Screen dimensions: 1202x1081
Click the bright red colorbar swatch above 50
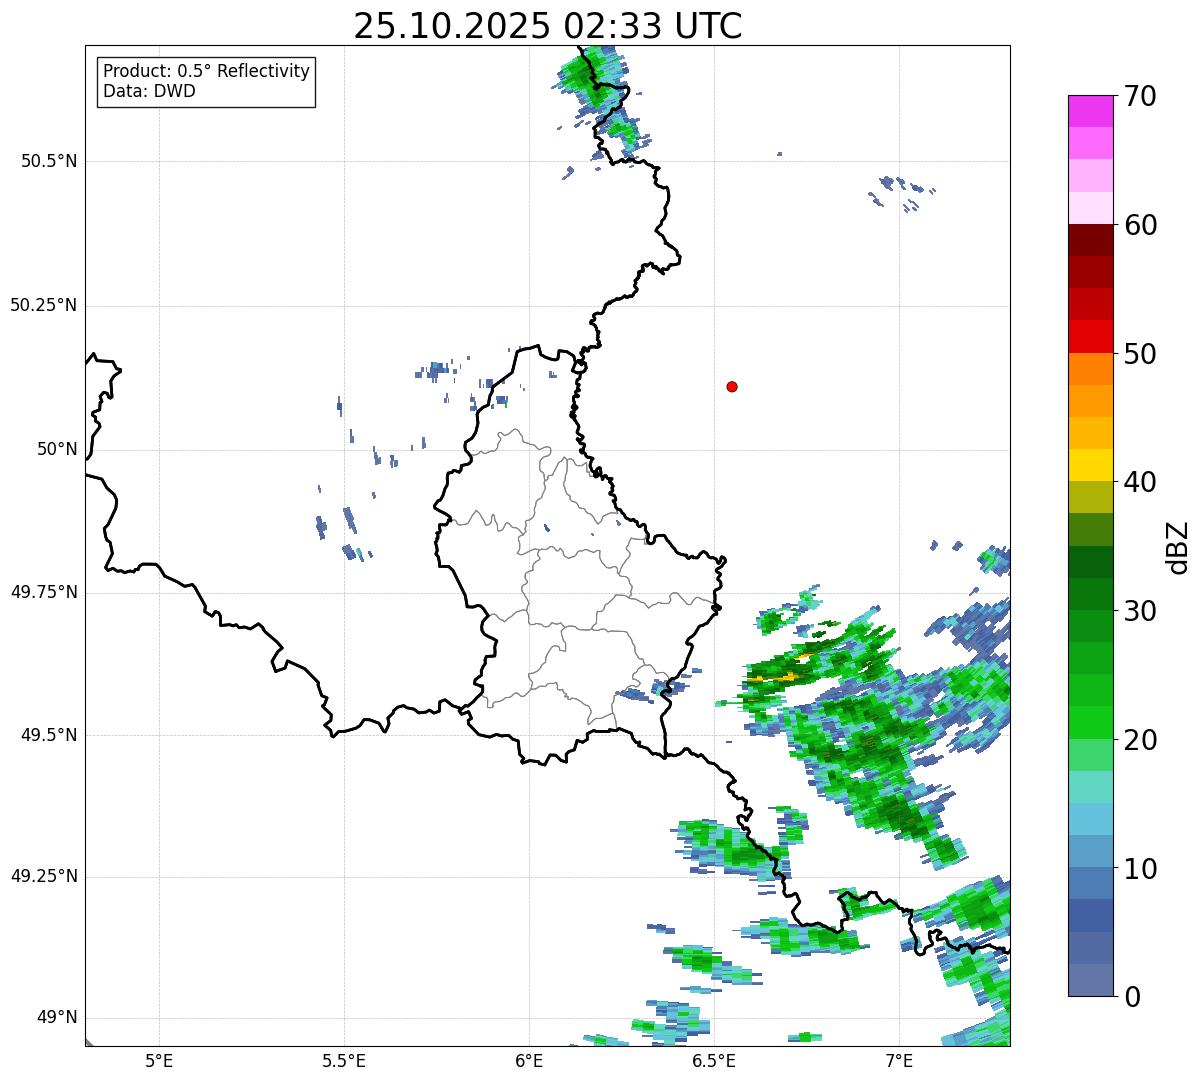(1090, 336)
